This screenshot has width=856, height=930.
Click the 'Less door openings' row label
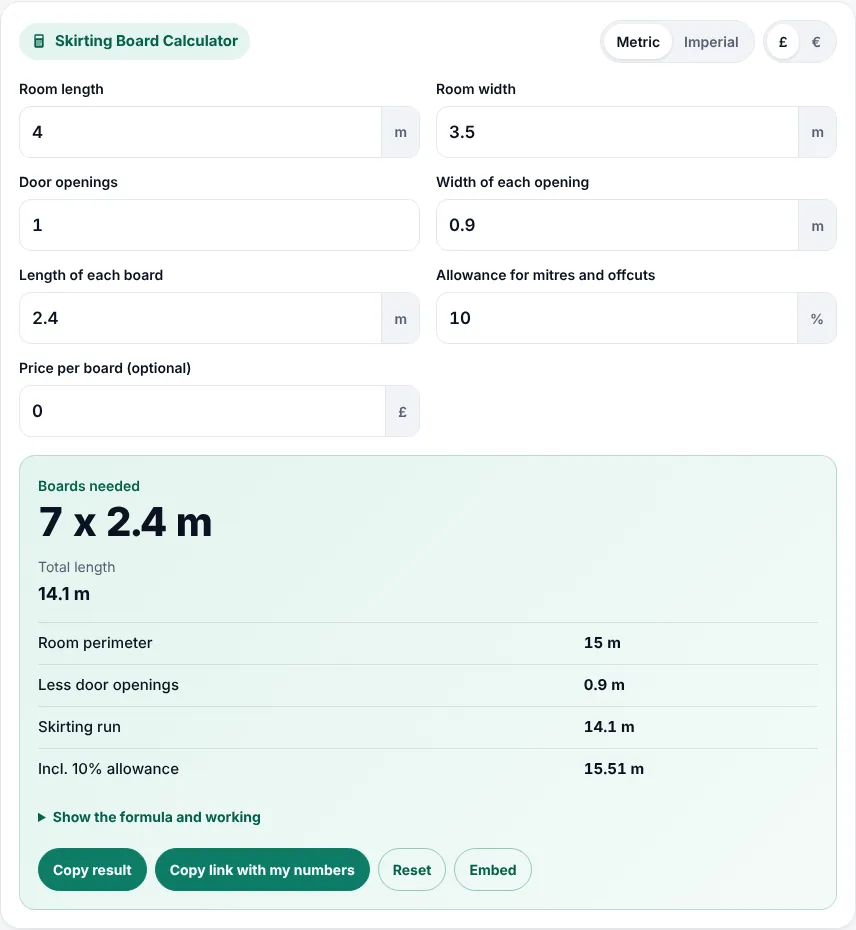108,685
